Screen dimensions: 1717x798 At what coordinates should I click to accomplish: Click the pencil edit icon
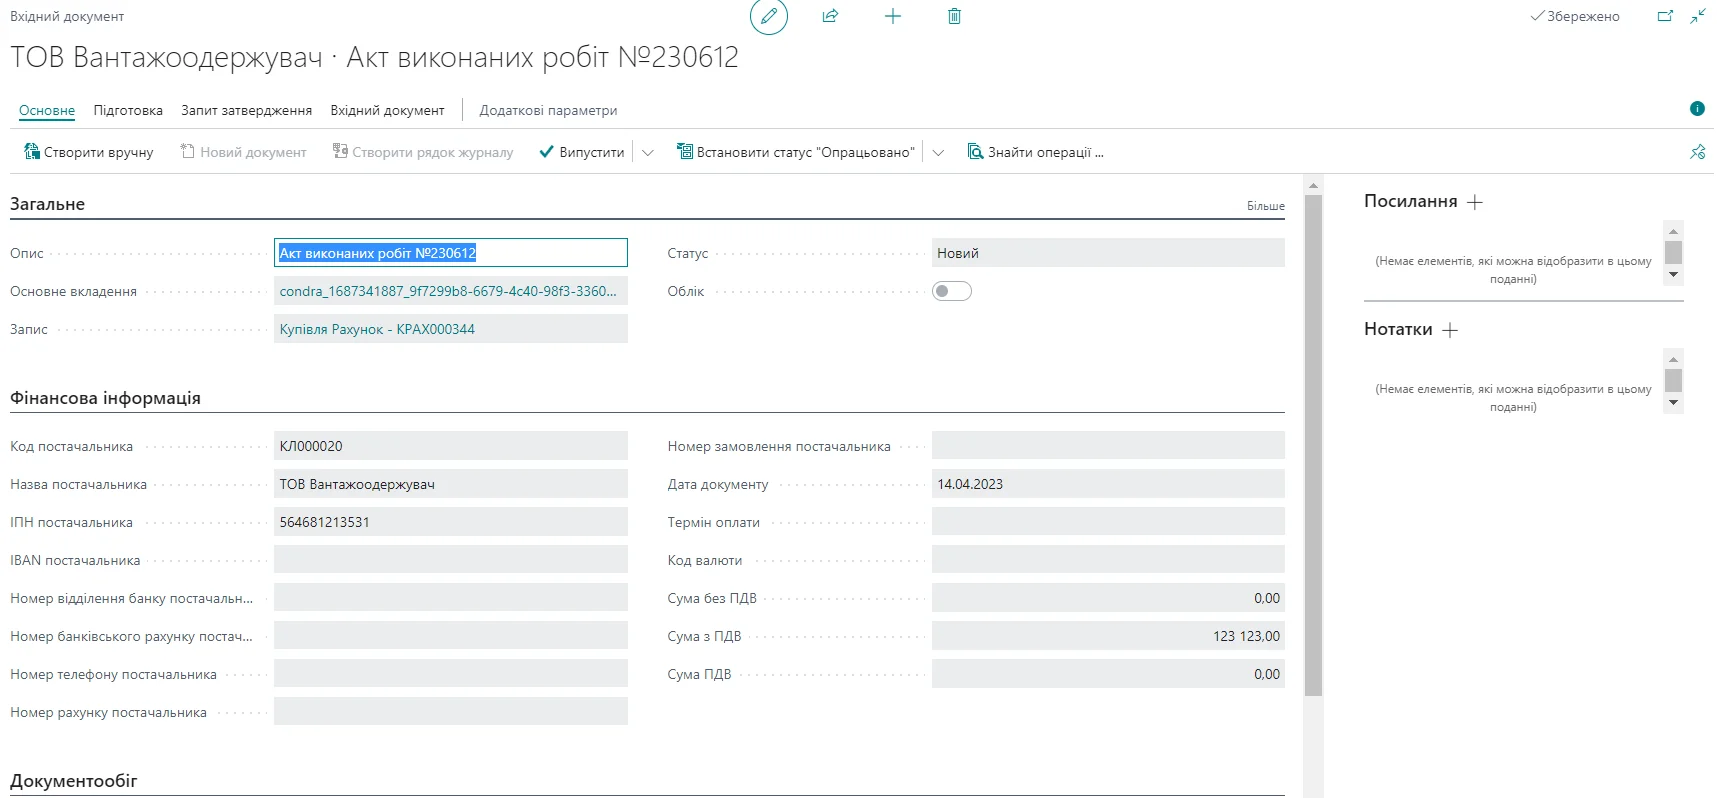[x=768, y=17]
